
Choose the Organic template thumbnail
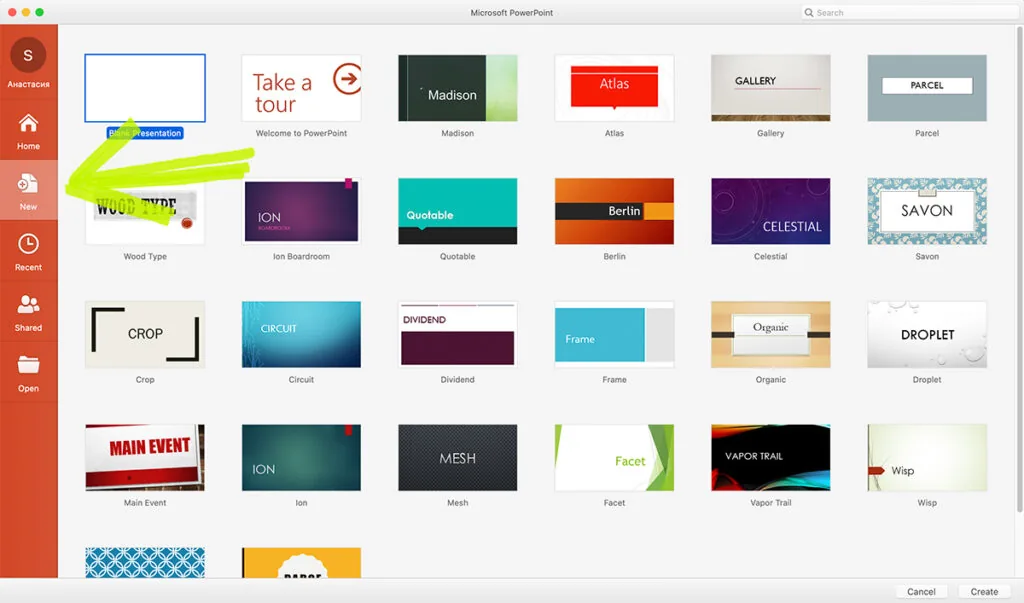(771, 334)
